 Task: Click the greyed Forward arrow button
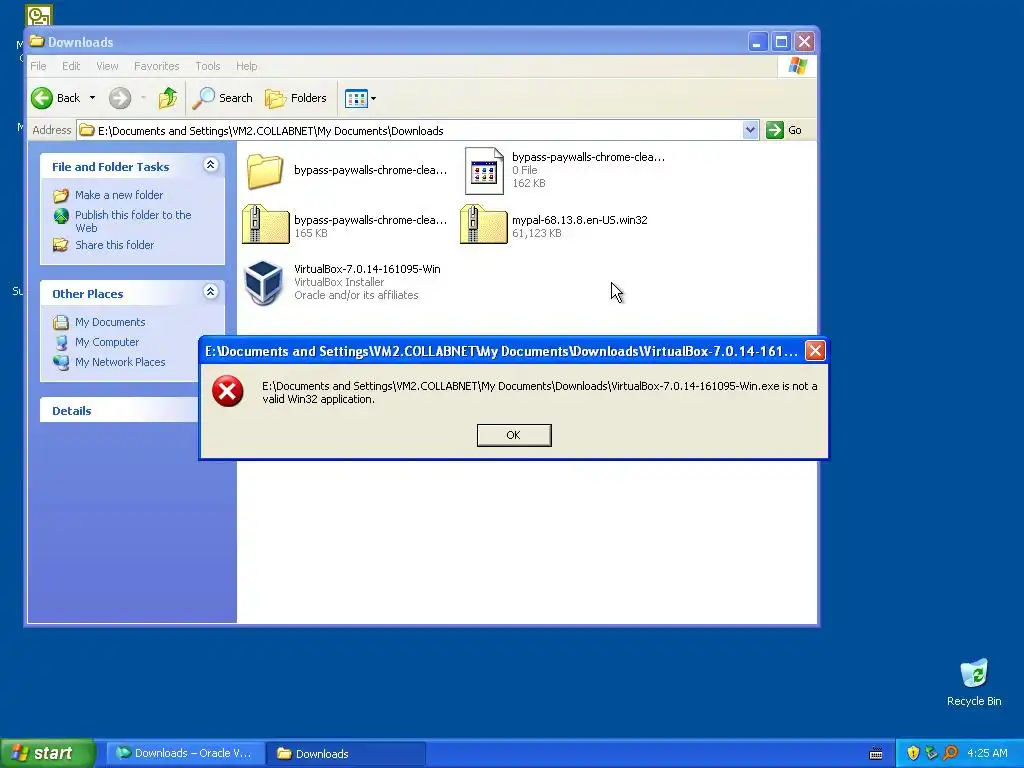pos(120,98)
